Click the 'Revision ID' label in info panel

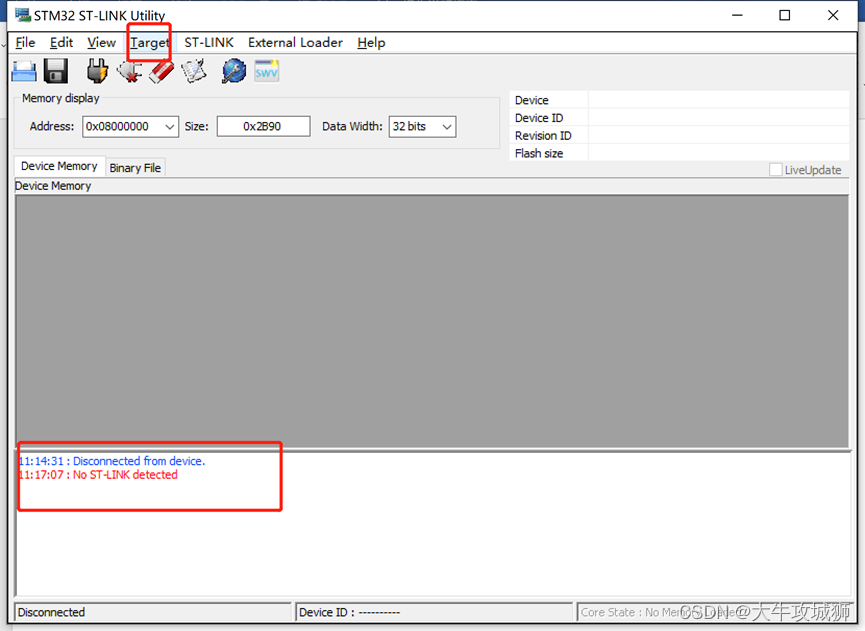click(x=543, y=136)
